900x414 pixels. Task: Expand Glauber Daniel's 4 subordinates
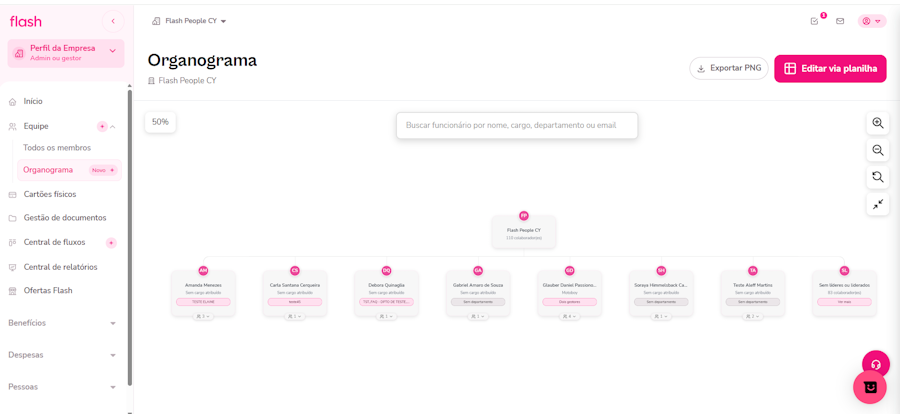(x=569, y=316)
